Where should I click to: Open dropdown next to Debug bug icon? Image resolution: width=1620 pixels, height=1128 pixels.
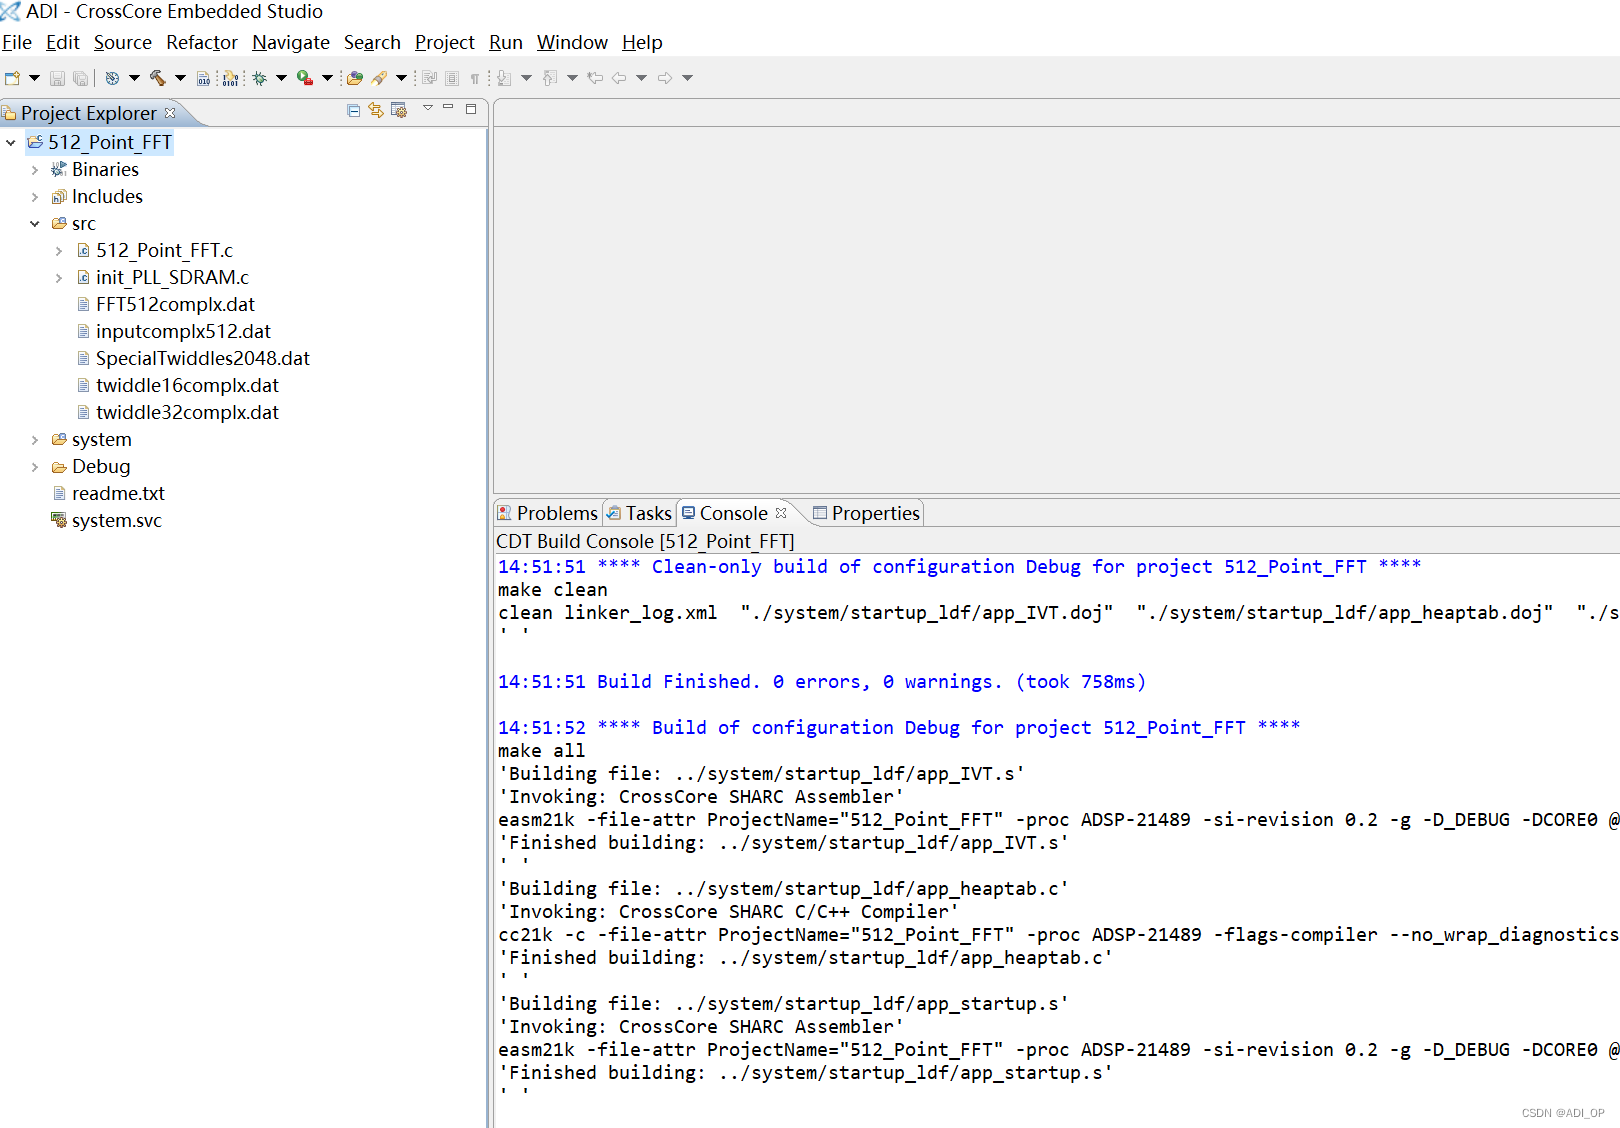281,78
